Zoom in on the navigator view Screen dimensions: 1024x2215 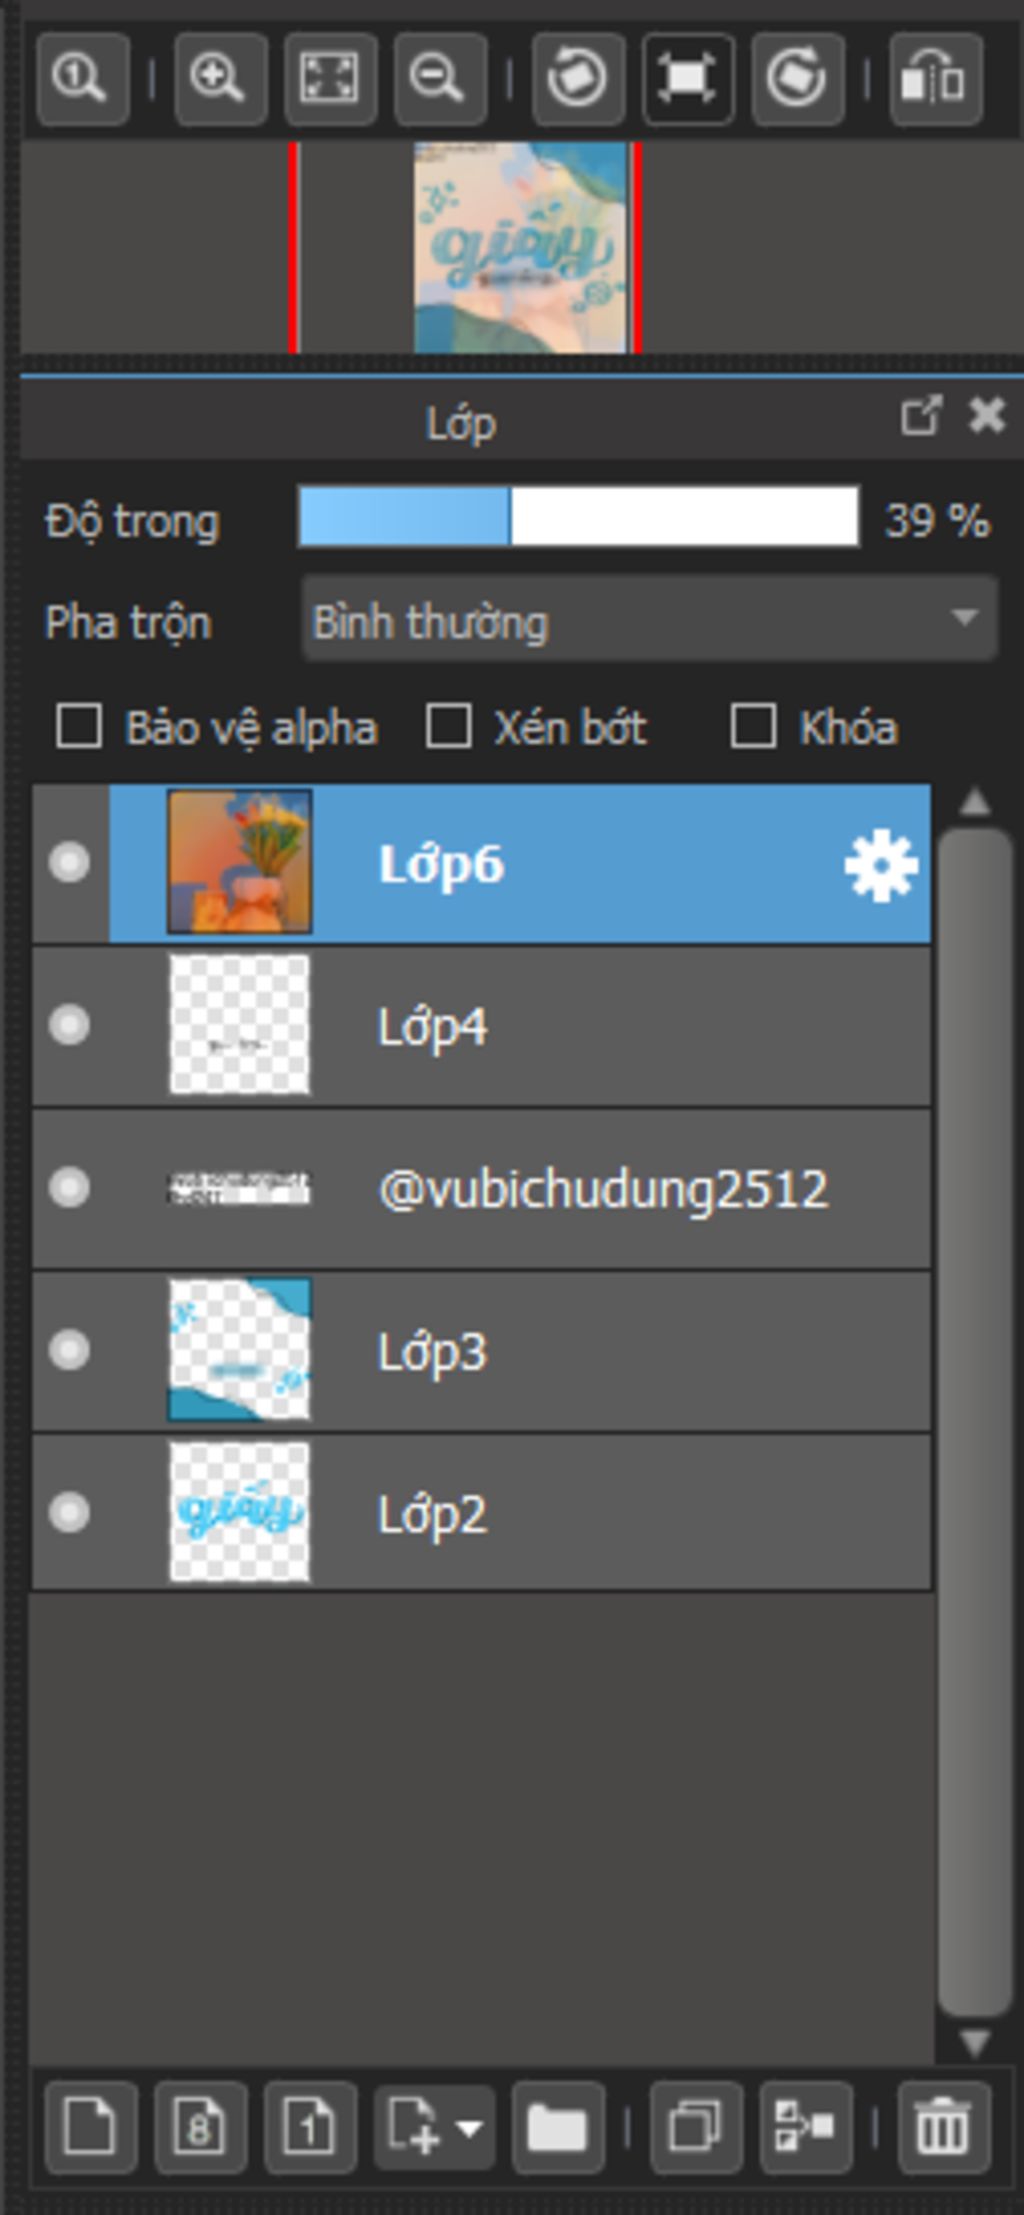pos(220,79)
